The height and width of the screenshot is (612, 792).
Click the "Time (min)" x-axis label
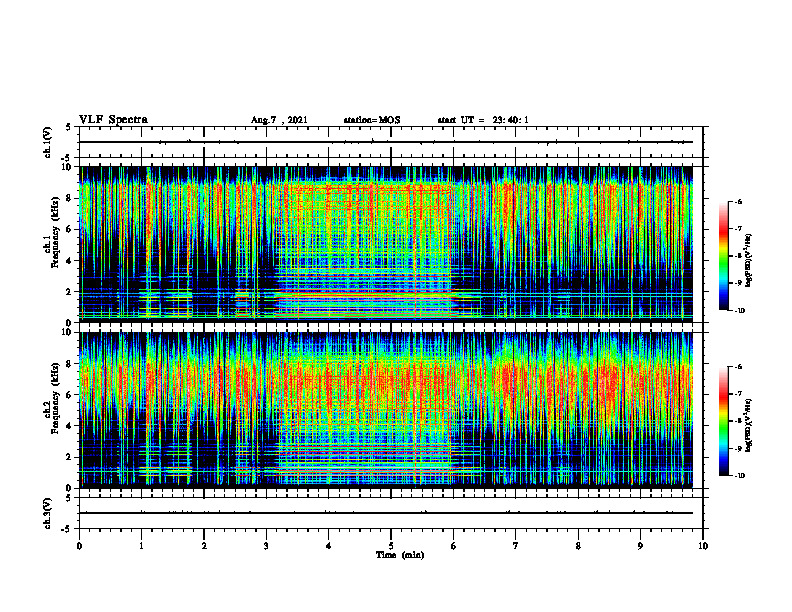tap(400, 555)
